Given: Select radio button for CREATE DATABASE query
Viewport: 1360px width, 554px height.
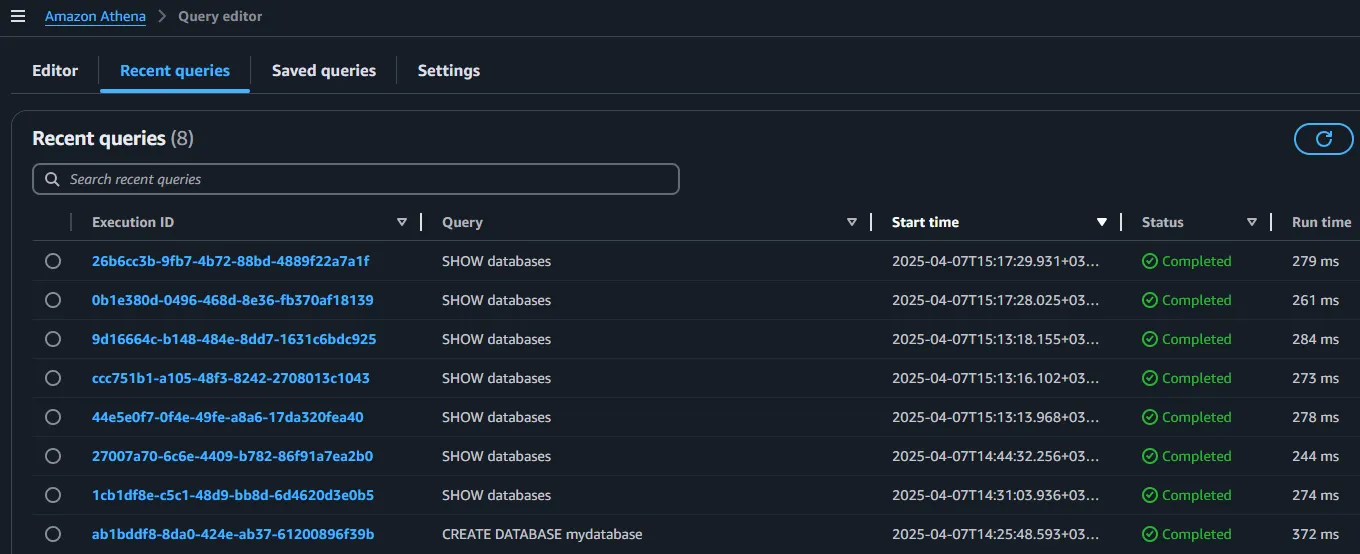Looking at the screenshot, I should click(x=53, y=534).
